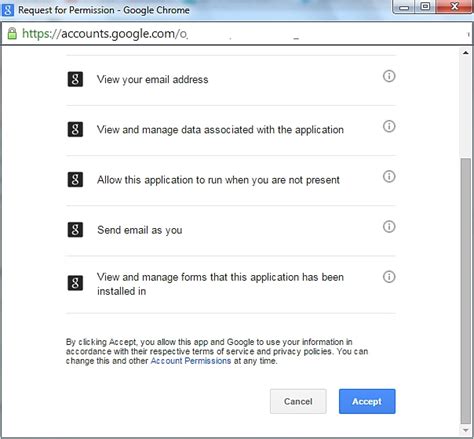Viewport: 474px width, 439px height.
Task: Click the Google favicon in the title bar
Action: click(8, 10)
